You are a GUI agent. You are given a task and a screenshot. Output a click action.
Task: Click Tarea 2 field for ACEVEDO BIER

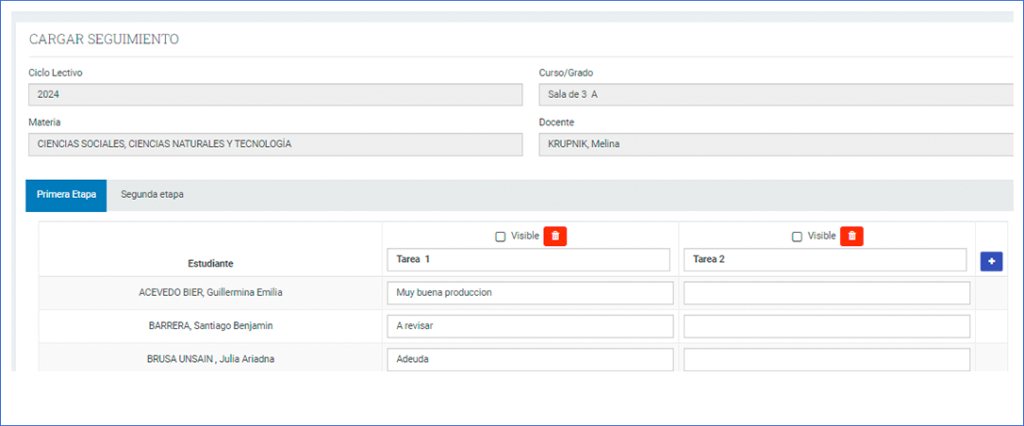point(826,293)
